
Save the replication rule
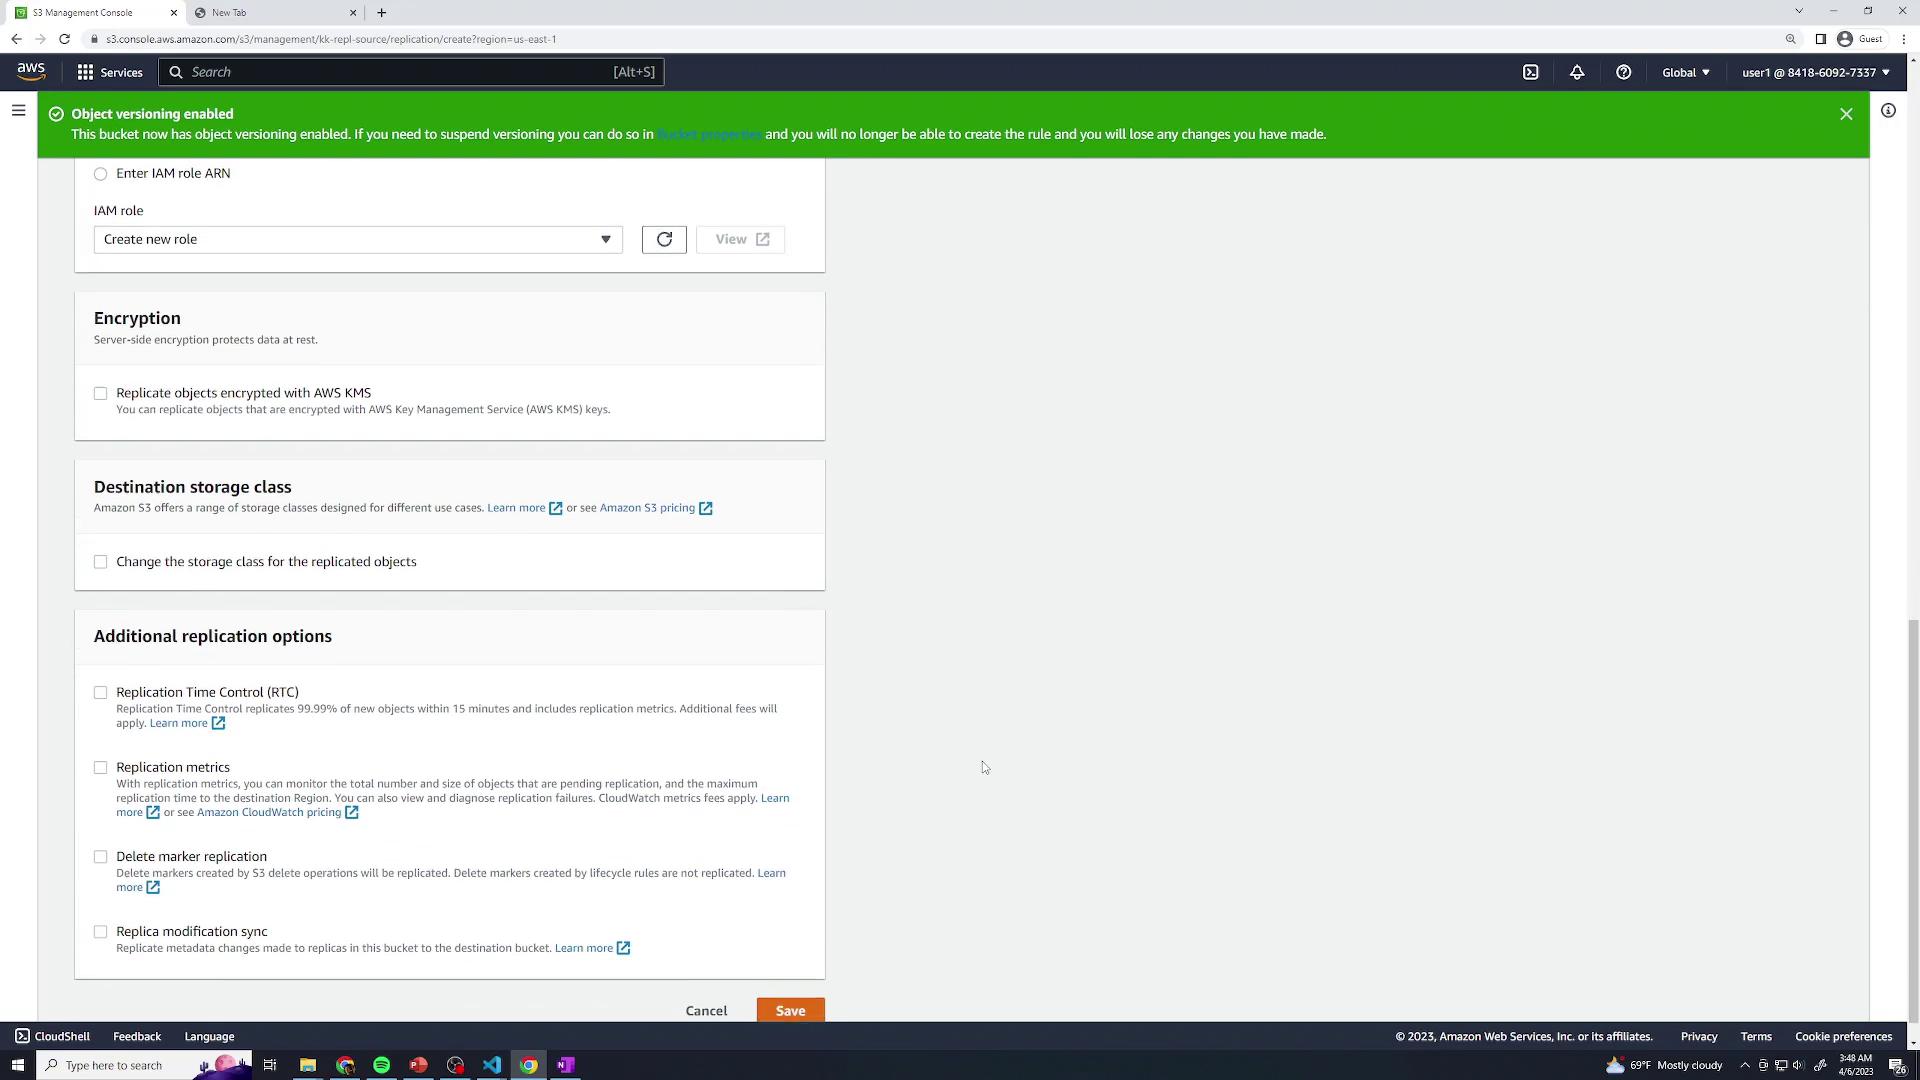(x=790, y=1010)
